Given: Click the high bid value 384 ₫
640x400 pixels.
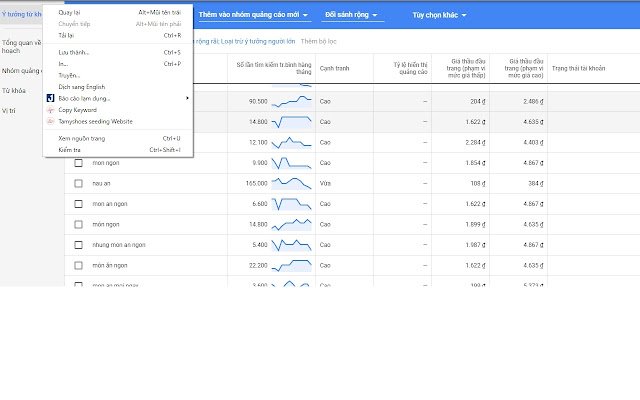Looking at the screenshot, I should (536, 183).
